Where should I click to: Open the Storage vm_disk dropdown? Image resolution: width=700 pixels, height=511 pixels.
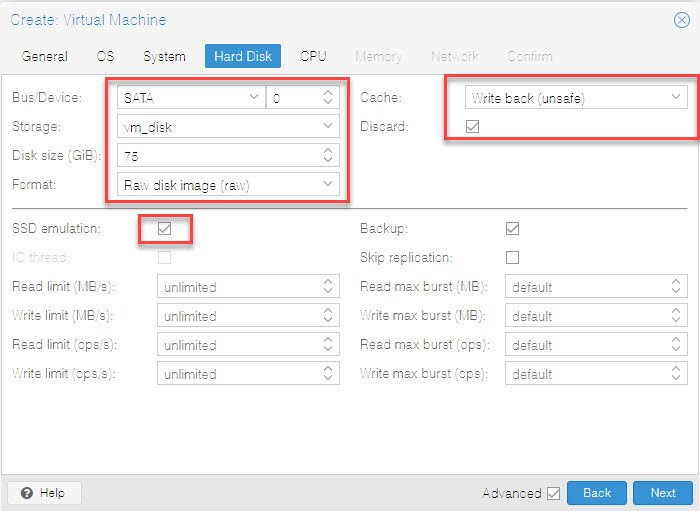[x=228, y=126]
